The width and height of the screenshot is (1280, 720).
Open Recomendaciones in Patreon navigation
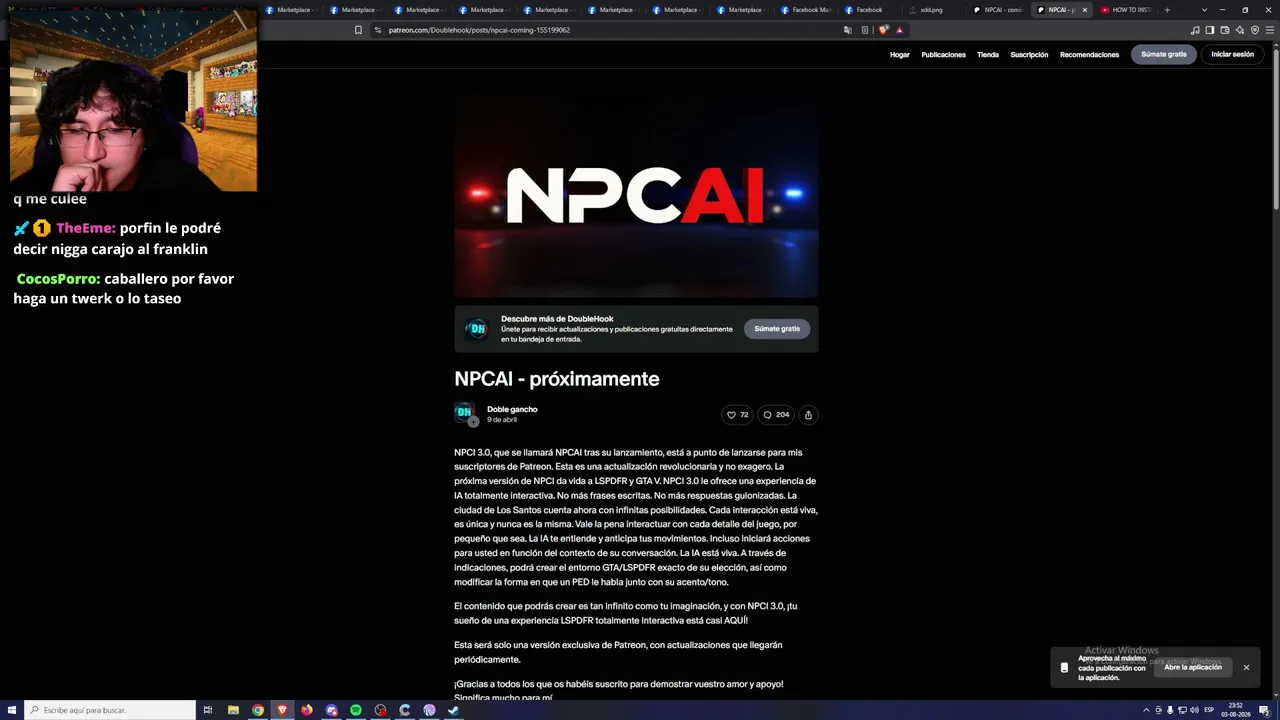[x=1089, y=55]
